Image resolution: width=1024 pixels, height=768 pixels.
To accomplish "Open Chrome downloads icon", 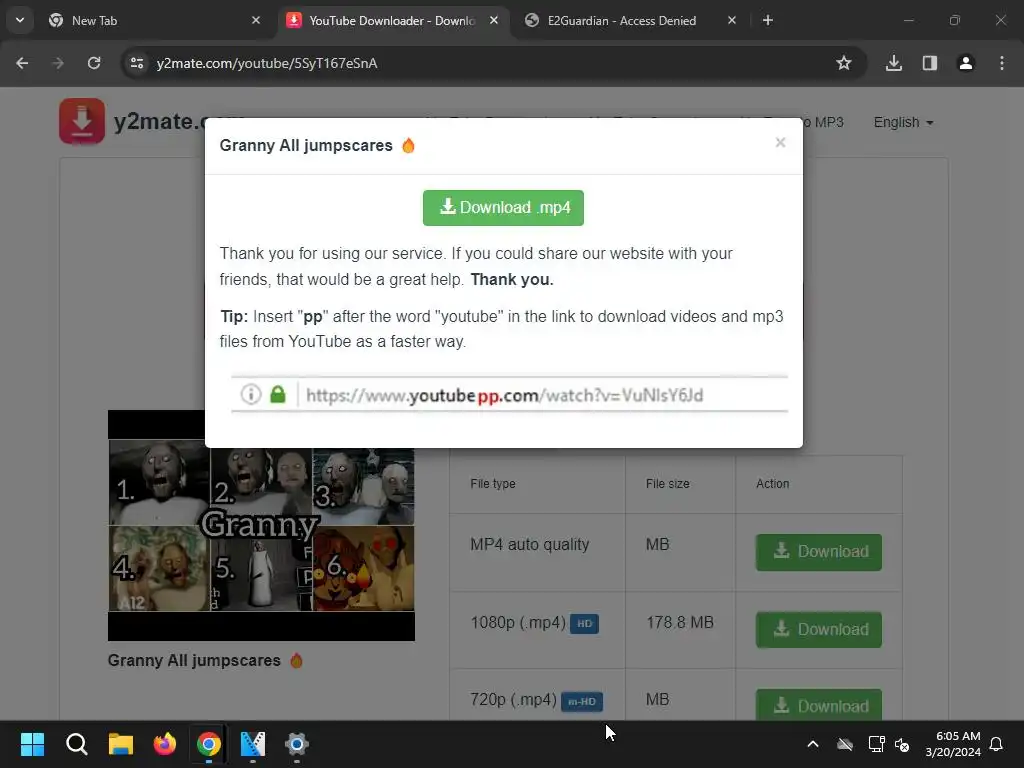I will 894,63.
